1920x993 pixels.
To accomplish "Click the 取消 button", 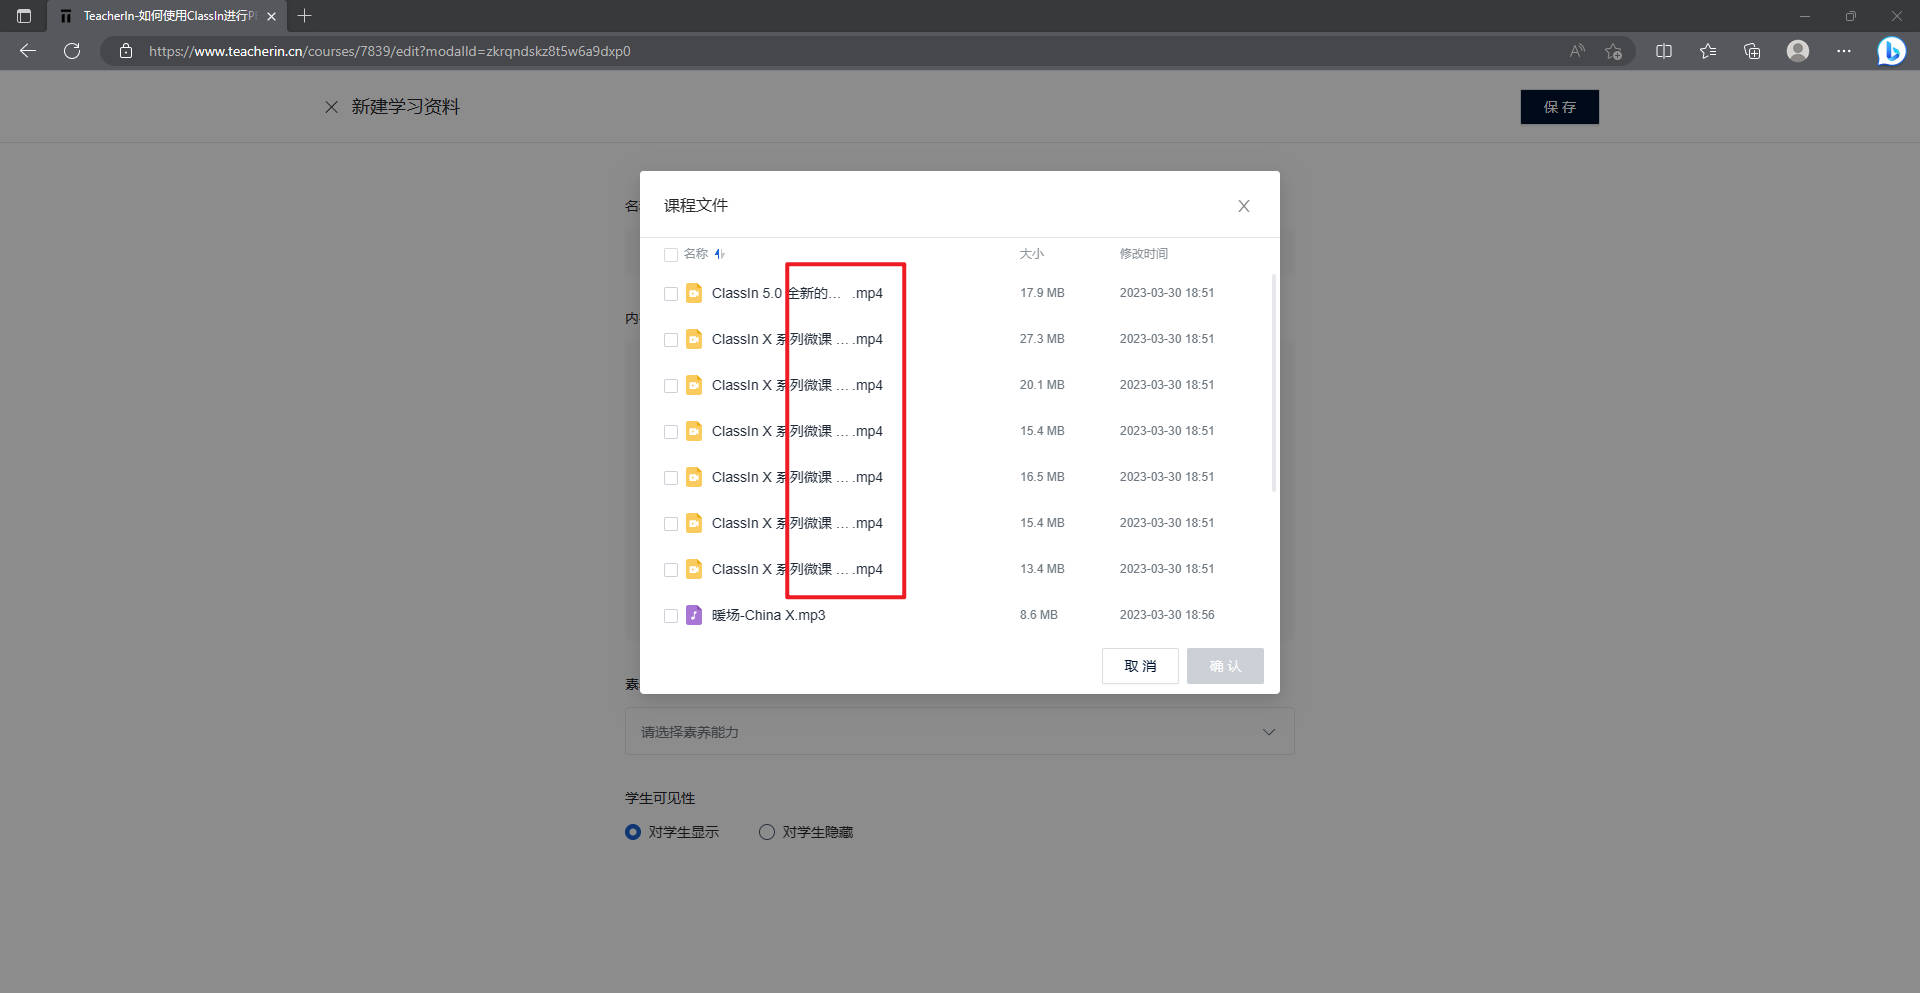I will [1140, 666].
